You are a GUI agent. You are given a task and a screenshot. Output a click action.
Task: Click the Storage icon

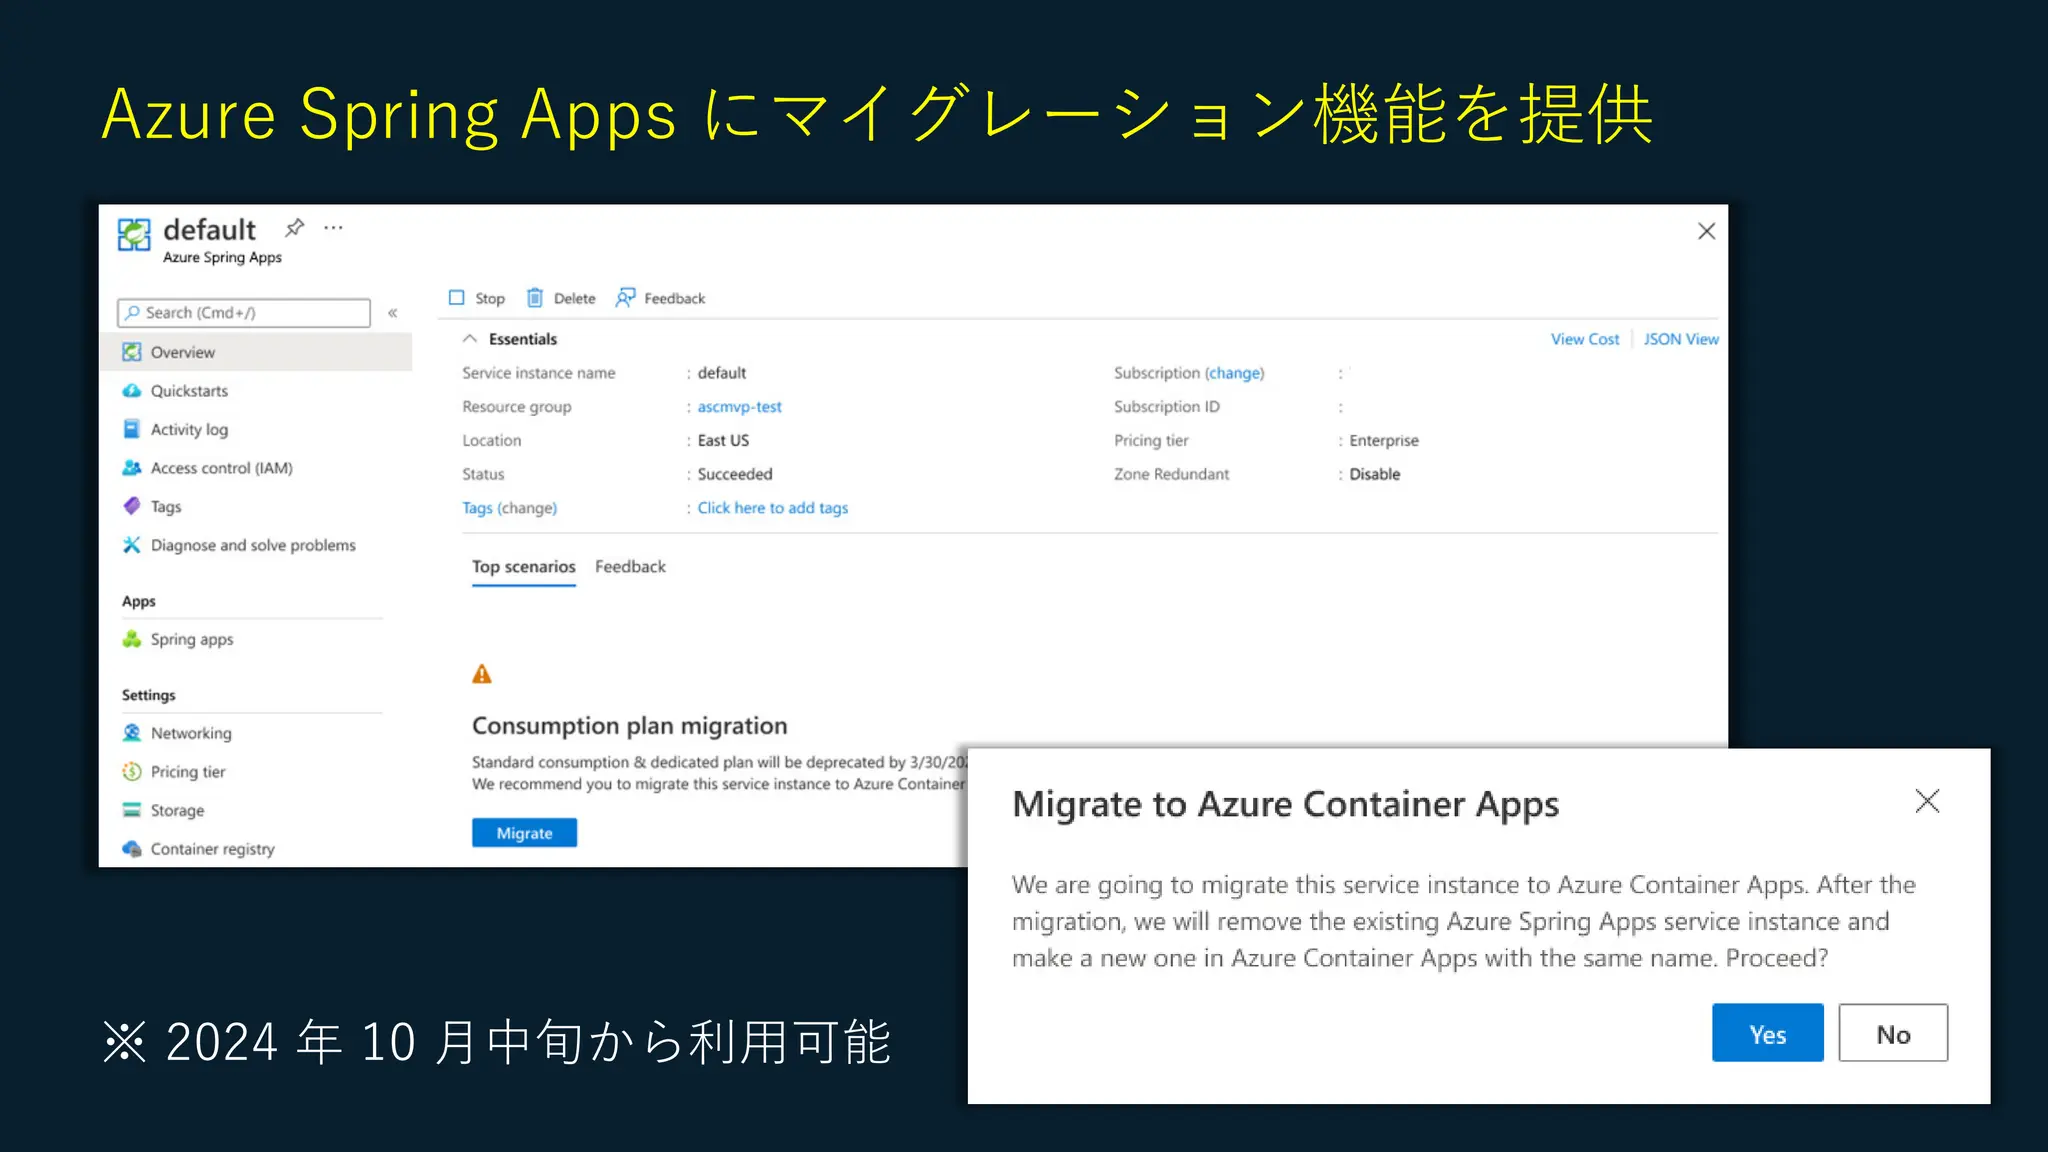point(131,810)
